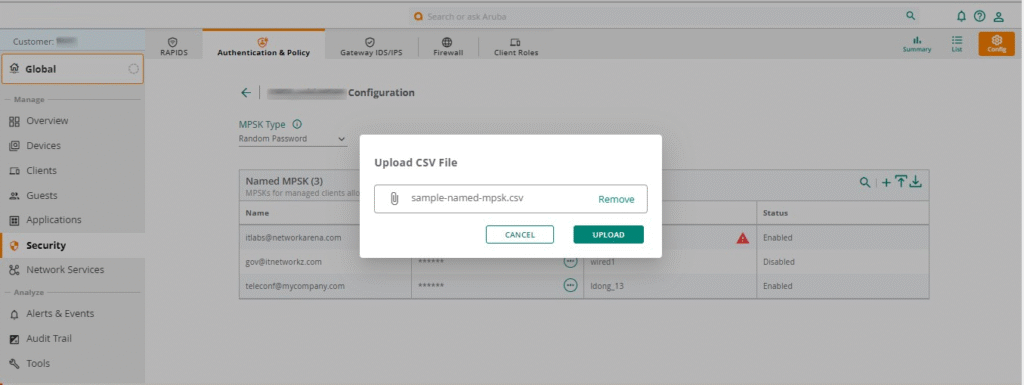The image size is (1024, 385).
Task: Click the ldong_13 cell
Action: coord(670,286)
